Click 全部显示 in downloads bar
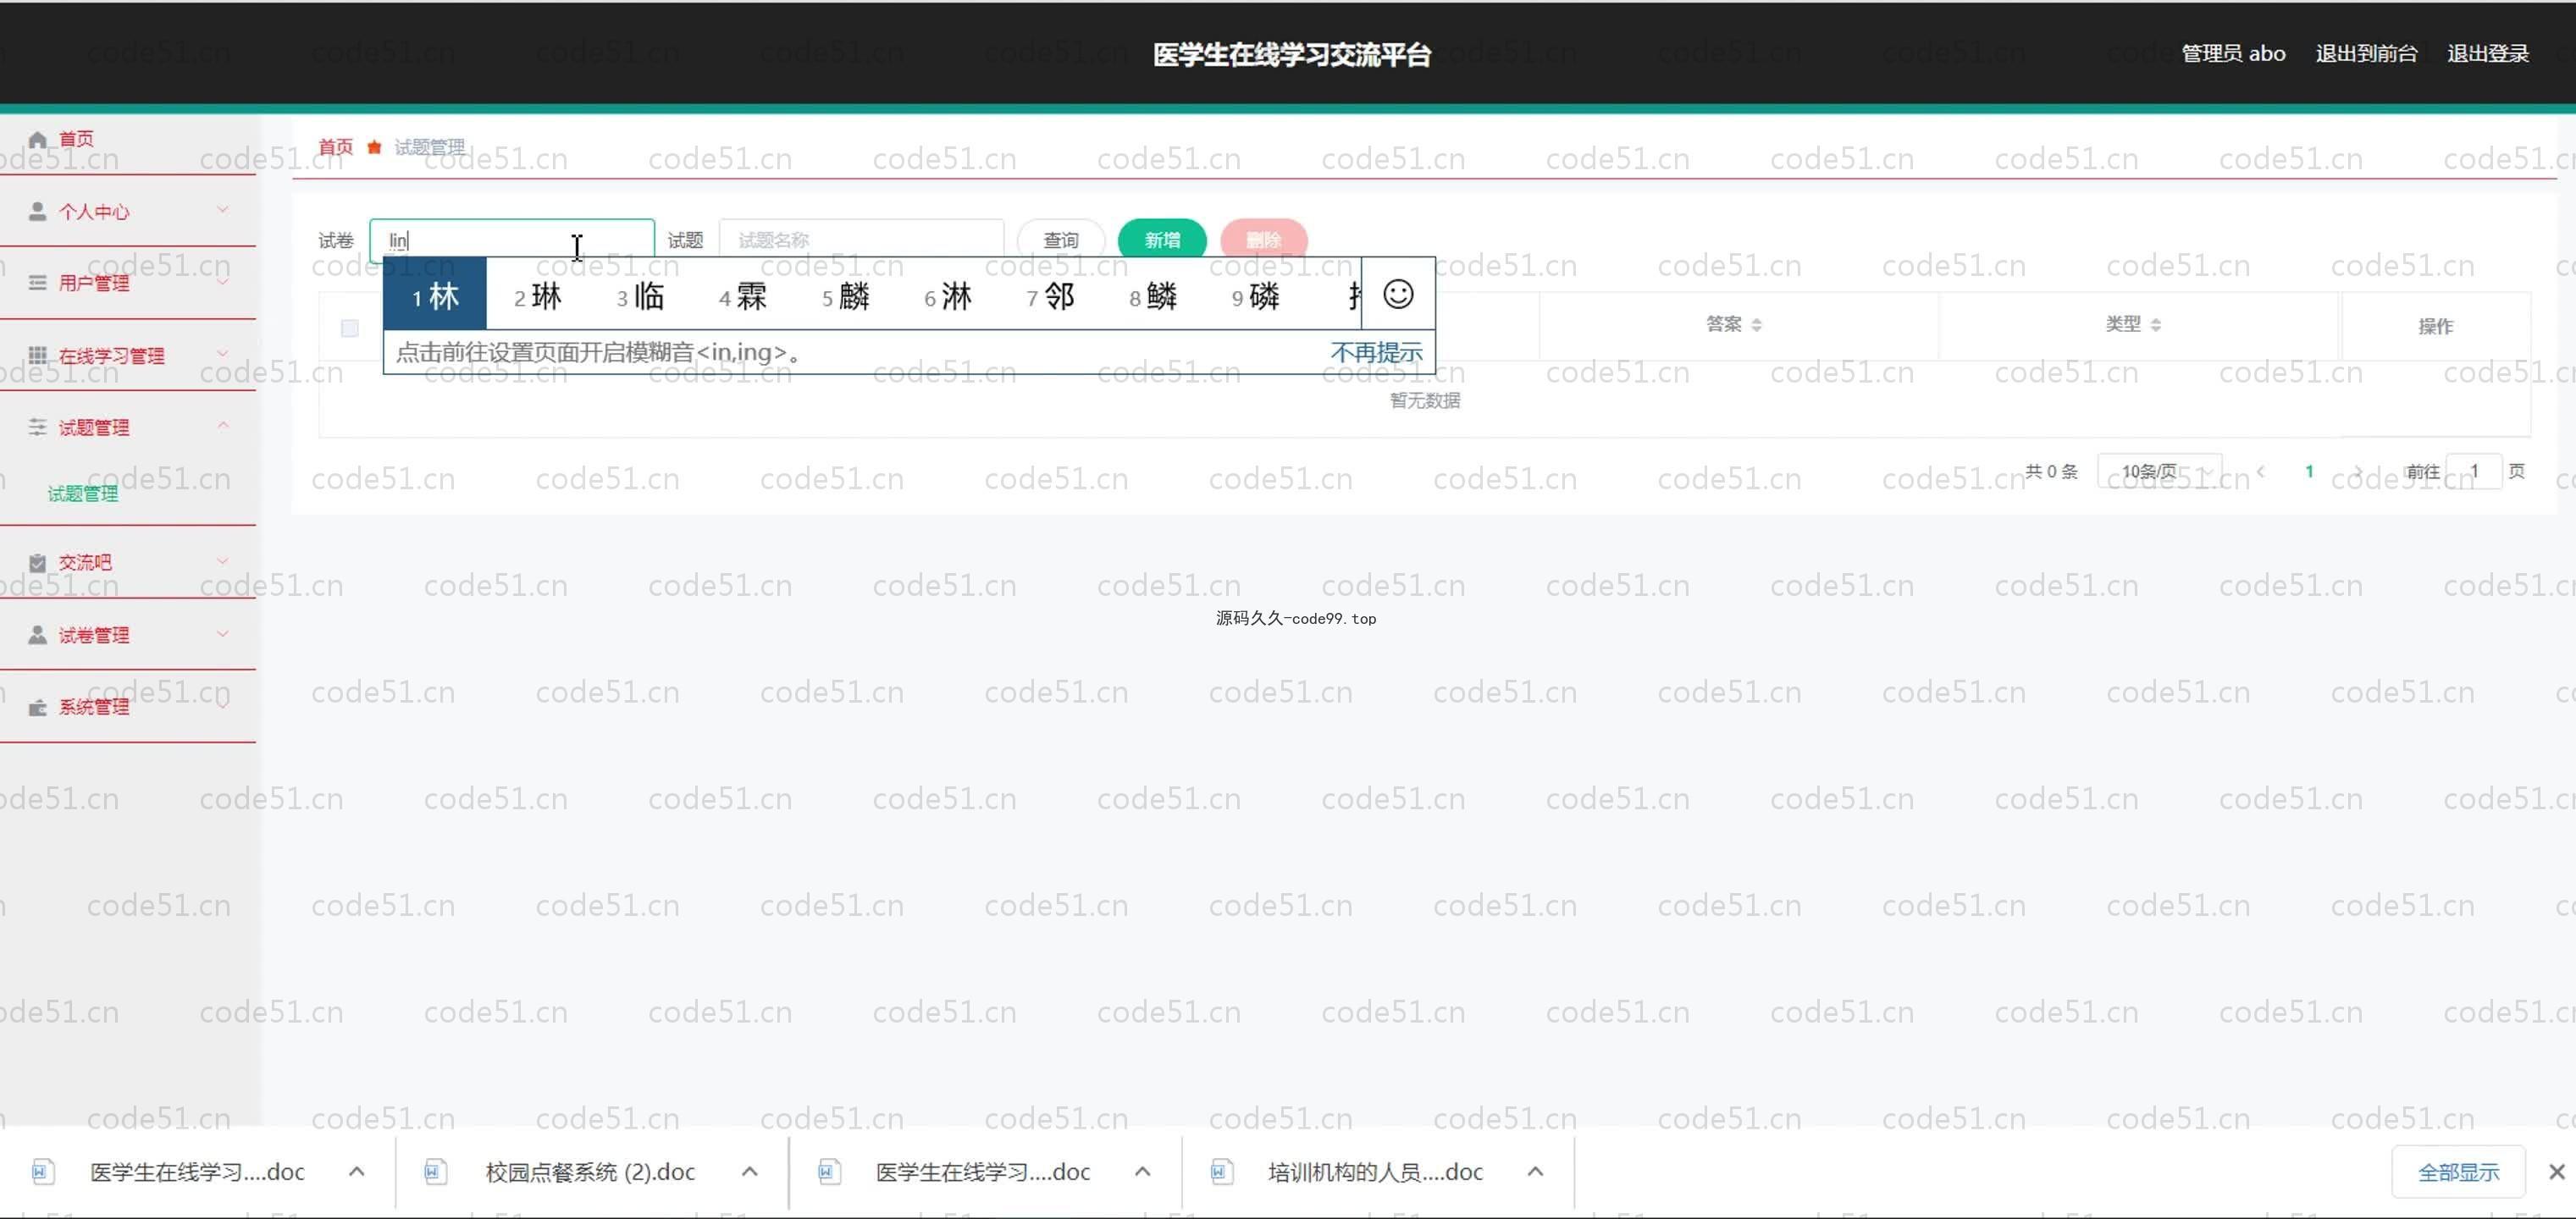 [2458, 1172]
